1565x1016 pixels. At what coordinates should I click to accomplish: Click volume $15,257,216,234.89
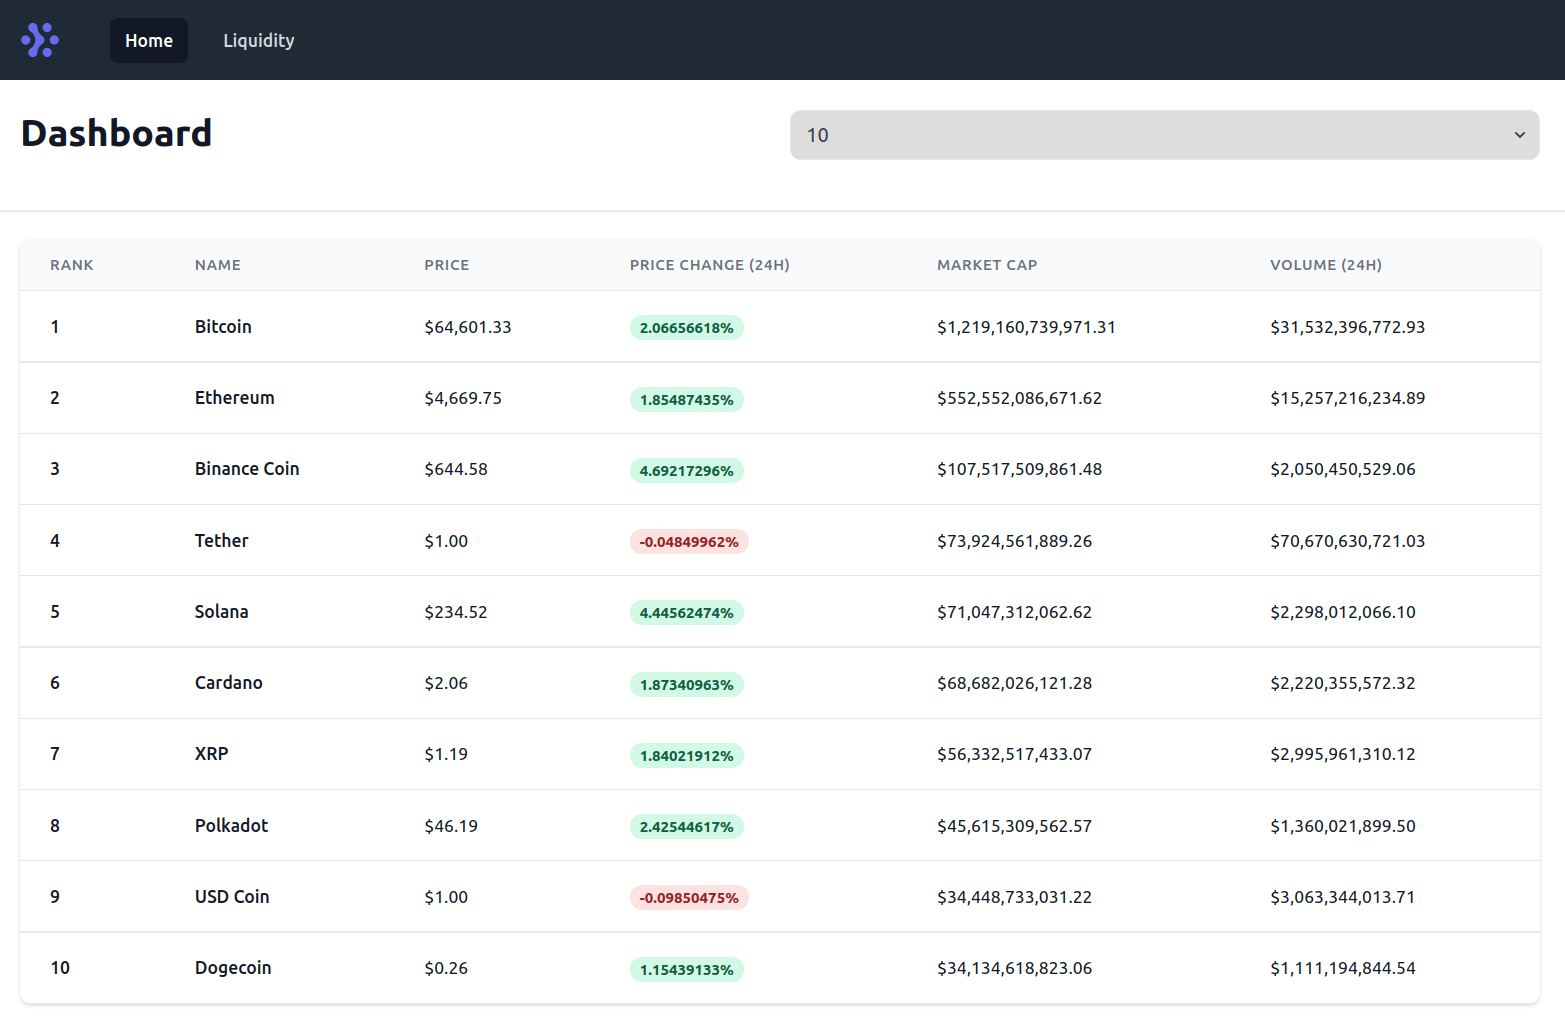click(1347, 398)
